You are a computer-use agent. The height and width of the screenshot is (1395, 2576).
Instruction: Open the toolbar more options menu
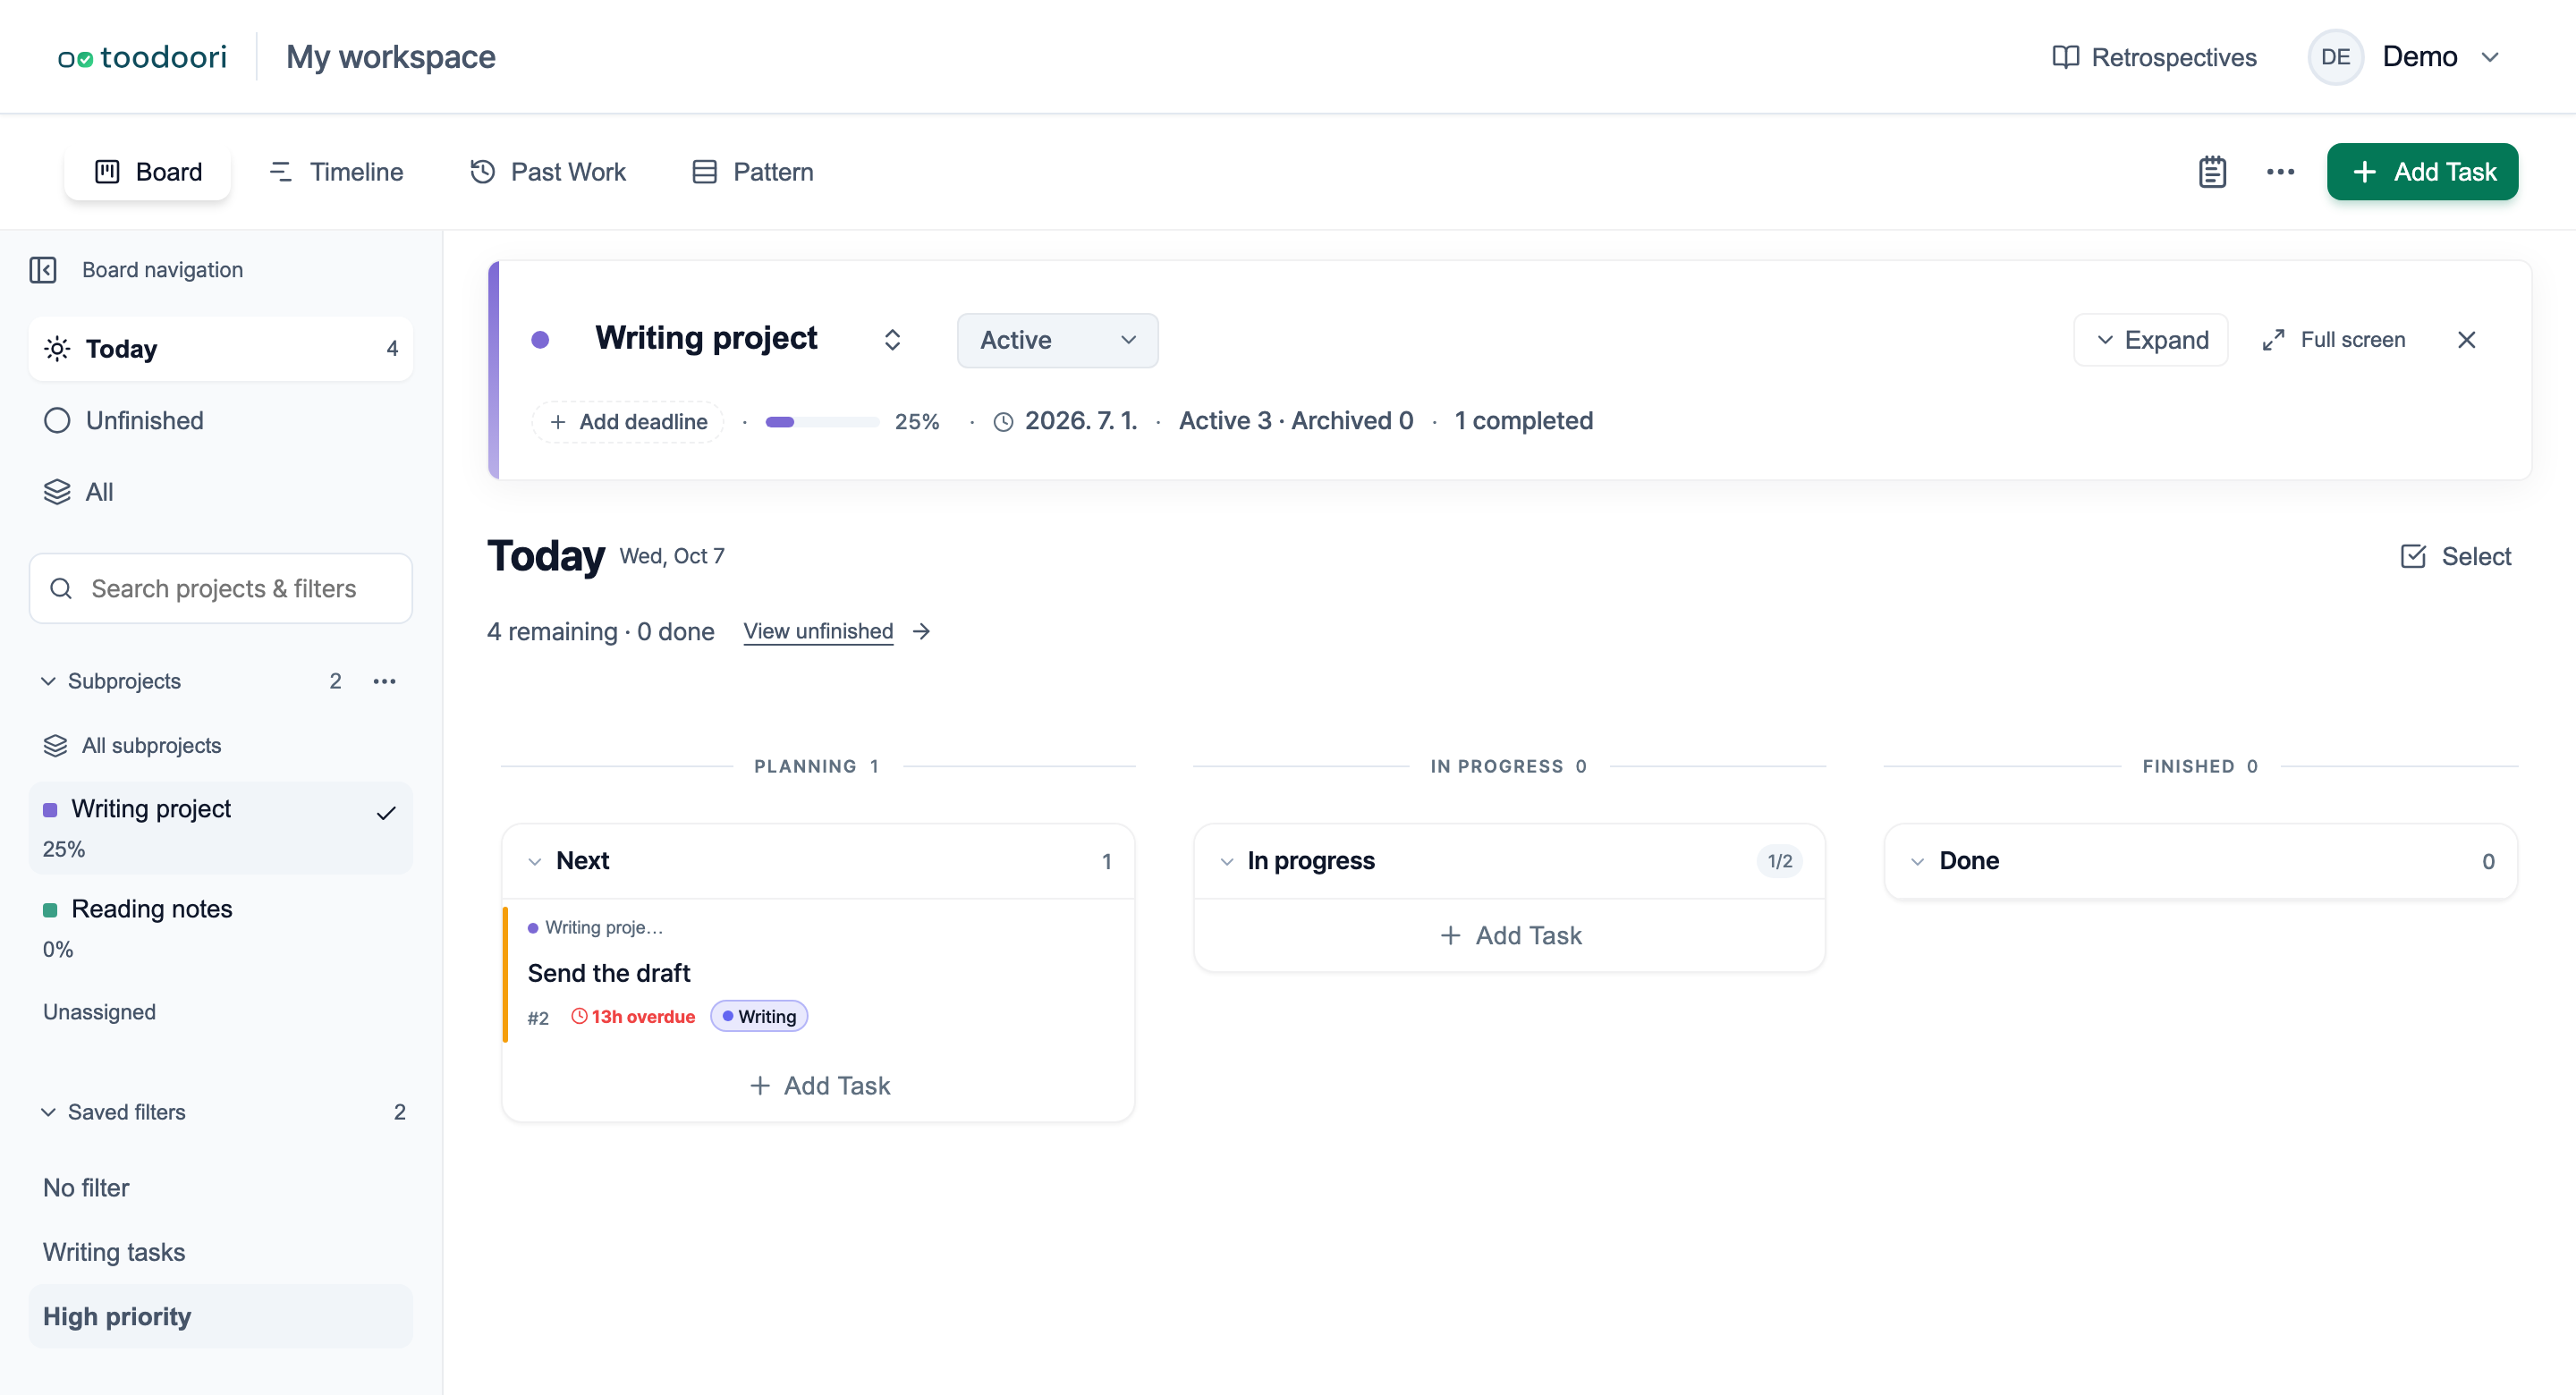click(2280, 172)
